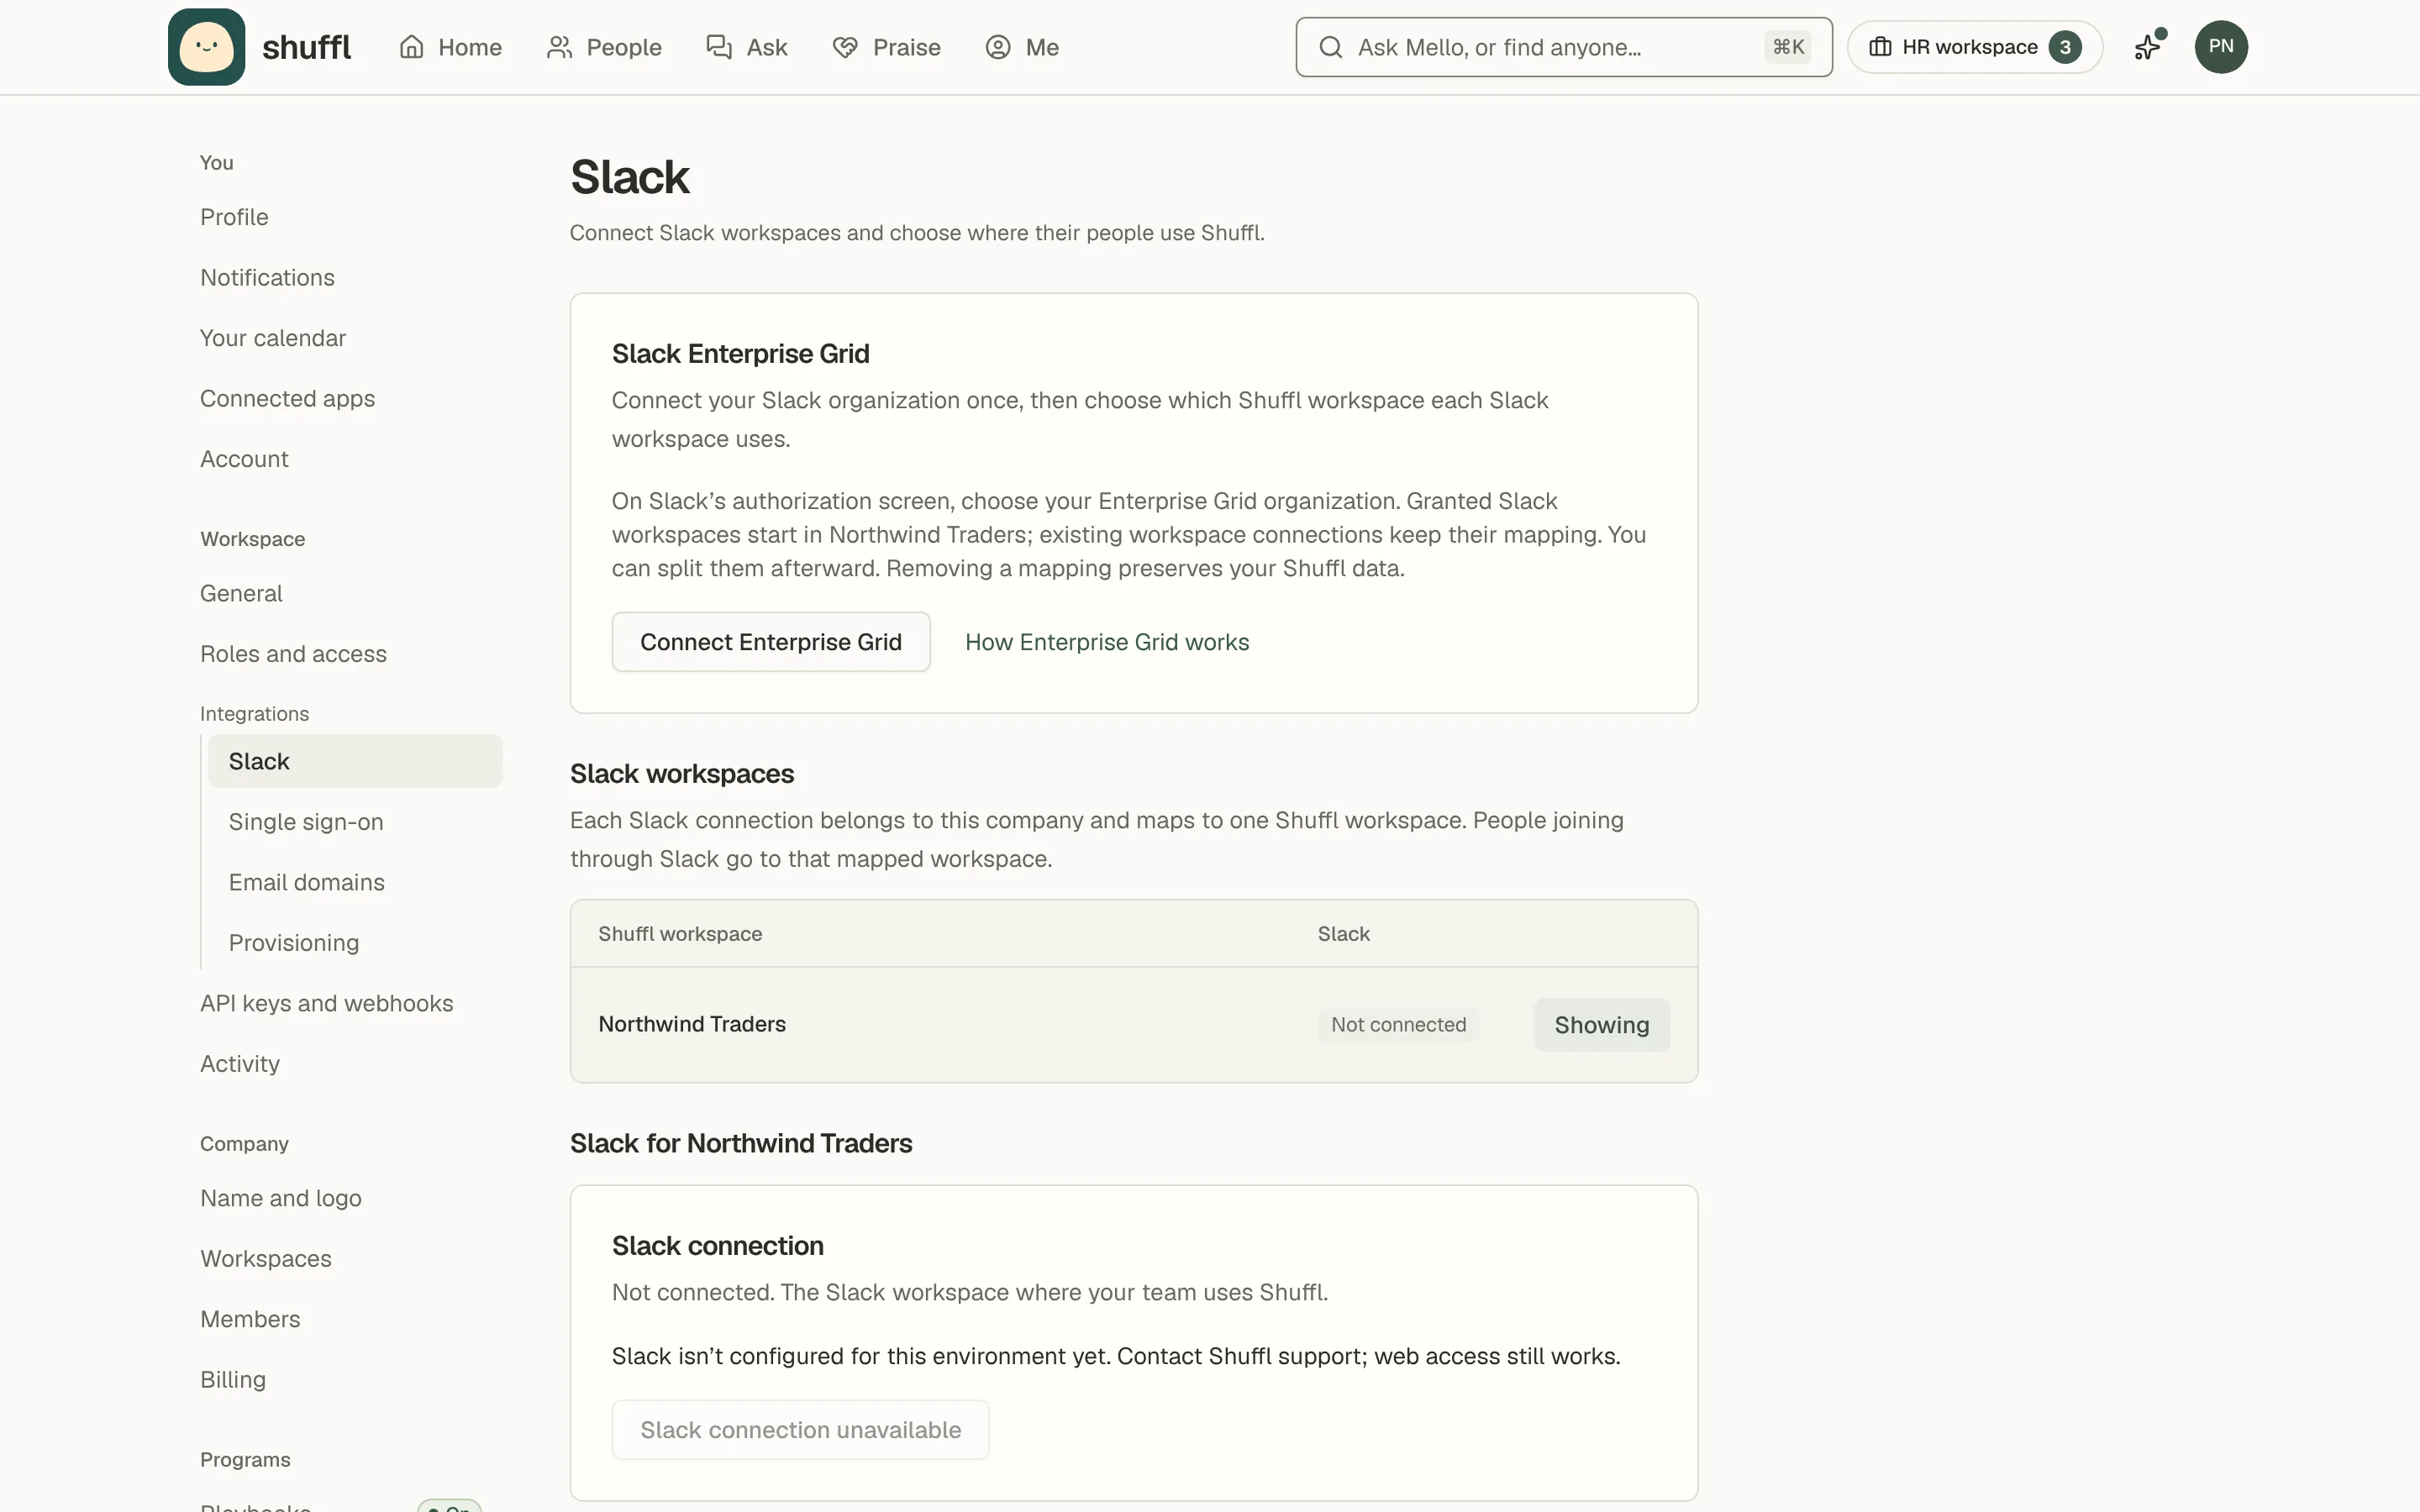Image resolution: width=2420 pixels, height=1512 pixels.
Task: Open the HR workspace switcher
Action: pyautogui.click(x=1974, y=47)
